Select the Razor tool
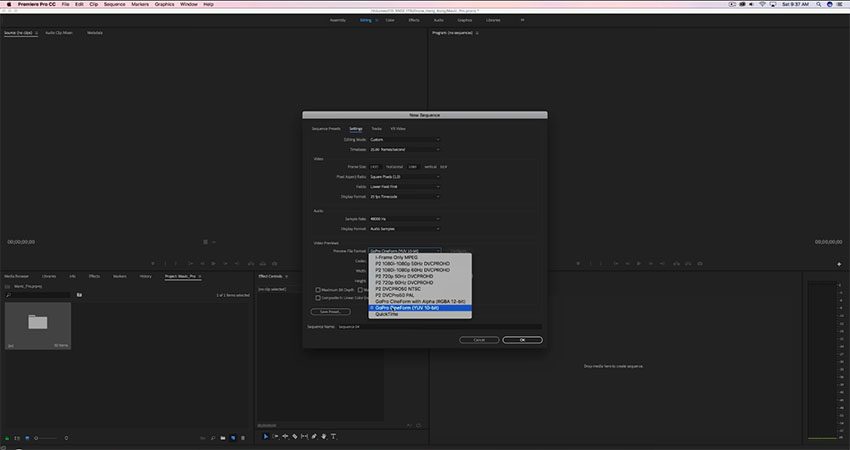Screen dimensions: 850x450 coord(295,436)
